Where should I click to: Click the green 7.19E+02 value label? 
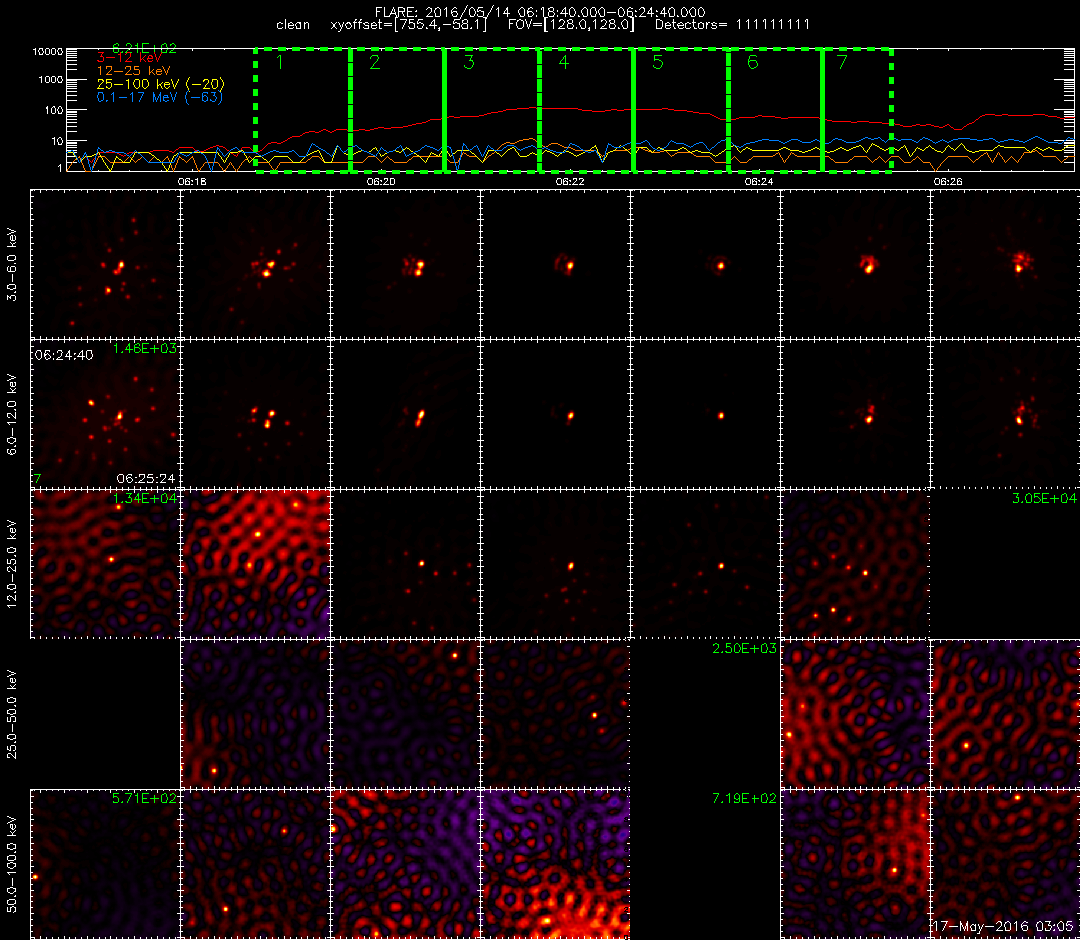pyautogui.click(x=744, y=799)
